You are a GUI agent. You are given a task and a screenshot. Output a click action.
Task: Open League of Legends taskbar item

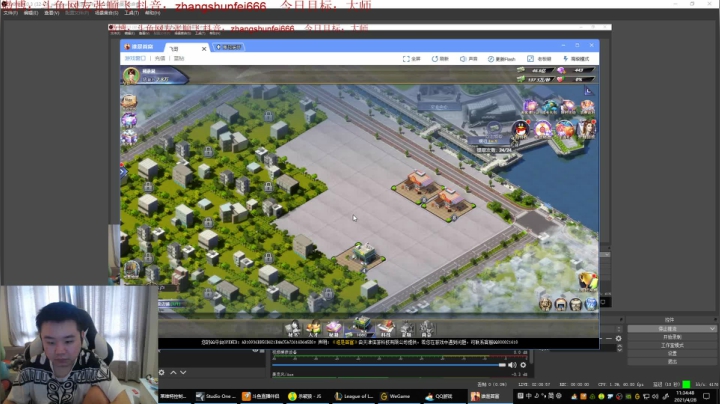pos(354,396)
